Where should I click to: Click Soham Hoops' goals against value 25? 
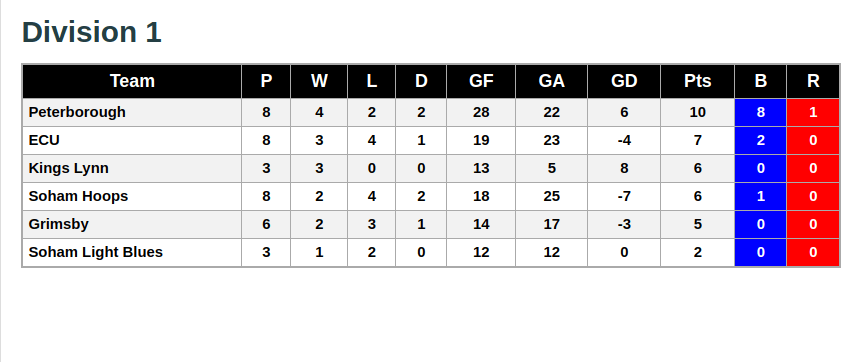(x=551, y=196)
